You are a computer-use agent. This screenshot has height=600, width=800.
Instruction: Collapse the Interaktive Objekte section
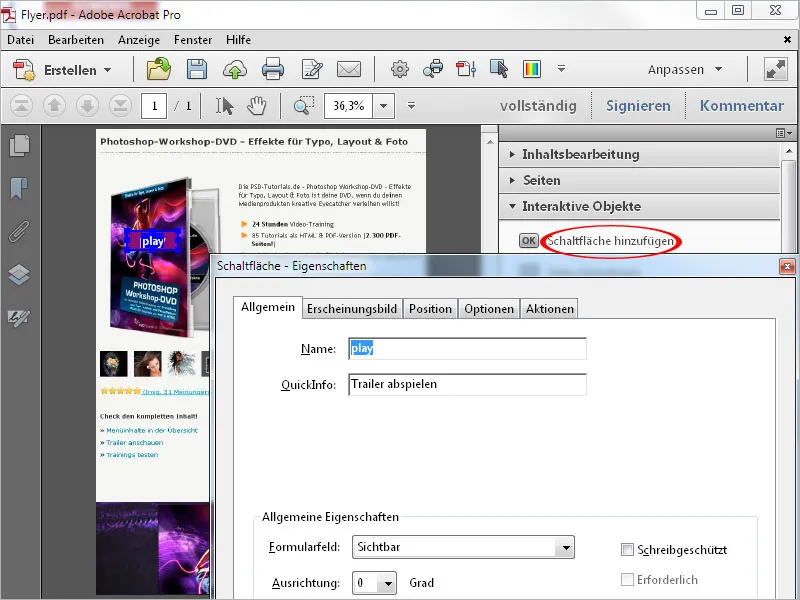point(640,207)
